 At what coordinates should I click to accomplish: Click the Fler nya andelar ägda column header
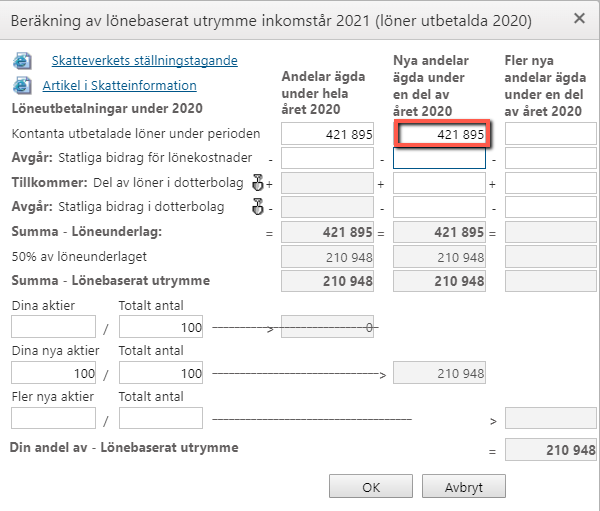[545, 86]
